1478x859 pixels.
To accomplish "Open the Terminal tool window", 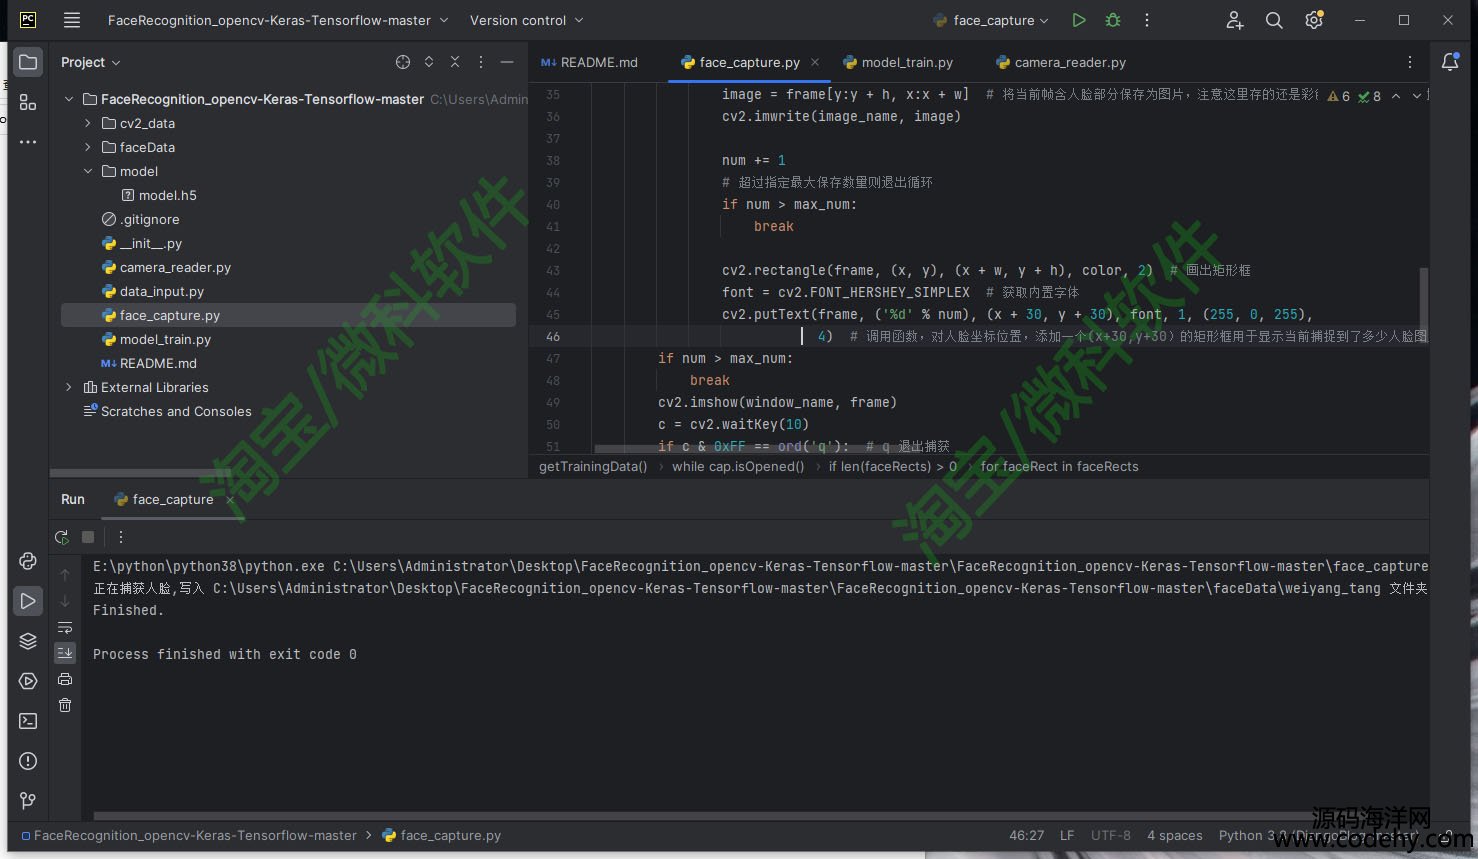I will 28,721.
